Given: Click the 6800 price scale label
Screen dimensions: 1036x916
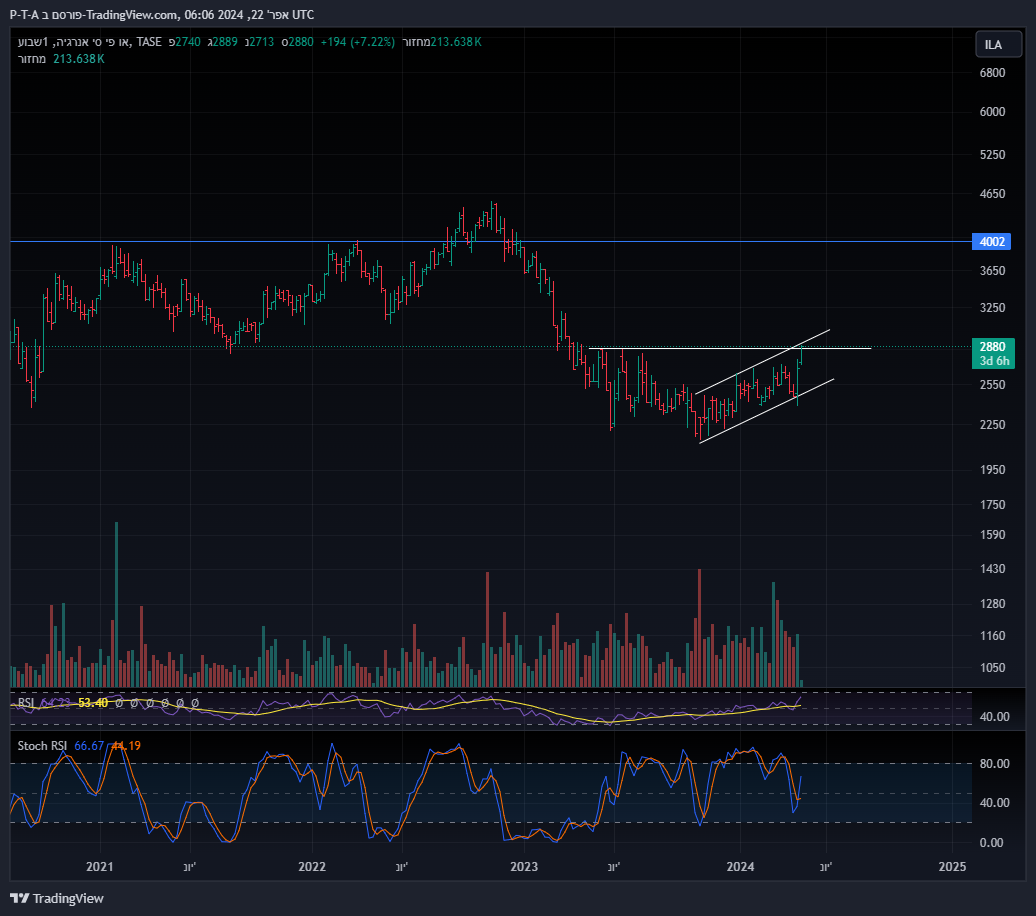Looking at the screenshot, I should tap(992, 73).
